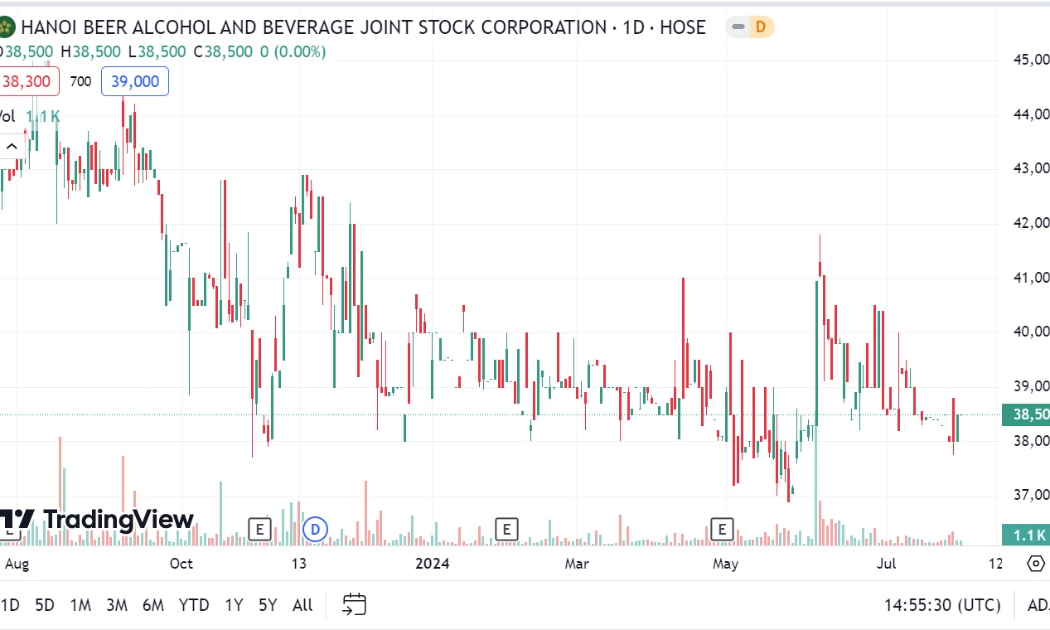Select the 3M time range

[x=117, y=605]
